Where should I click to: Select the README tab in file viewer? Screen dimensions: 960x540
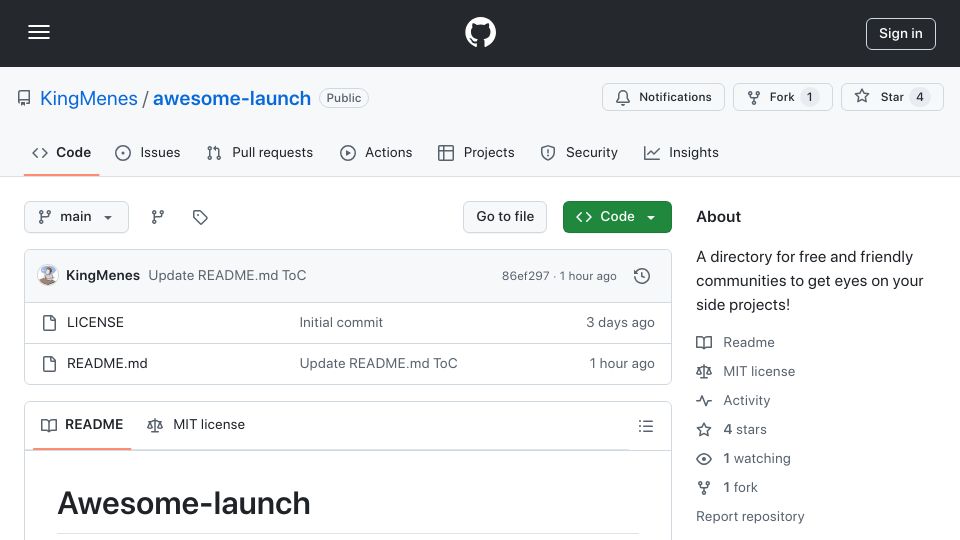click(82, 425)
